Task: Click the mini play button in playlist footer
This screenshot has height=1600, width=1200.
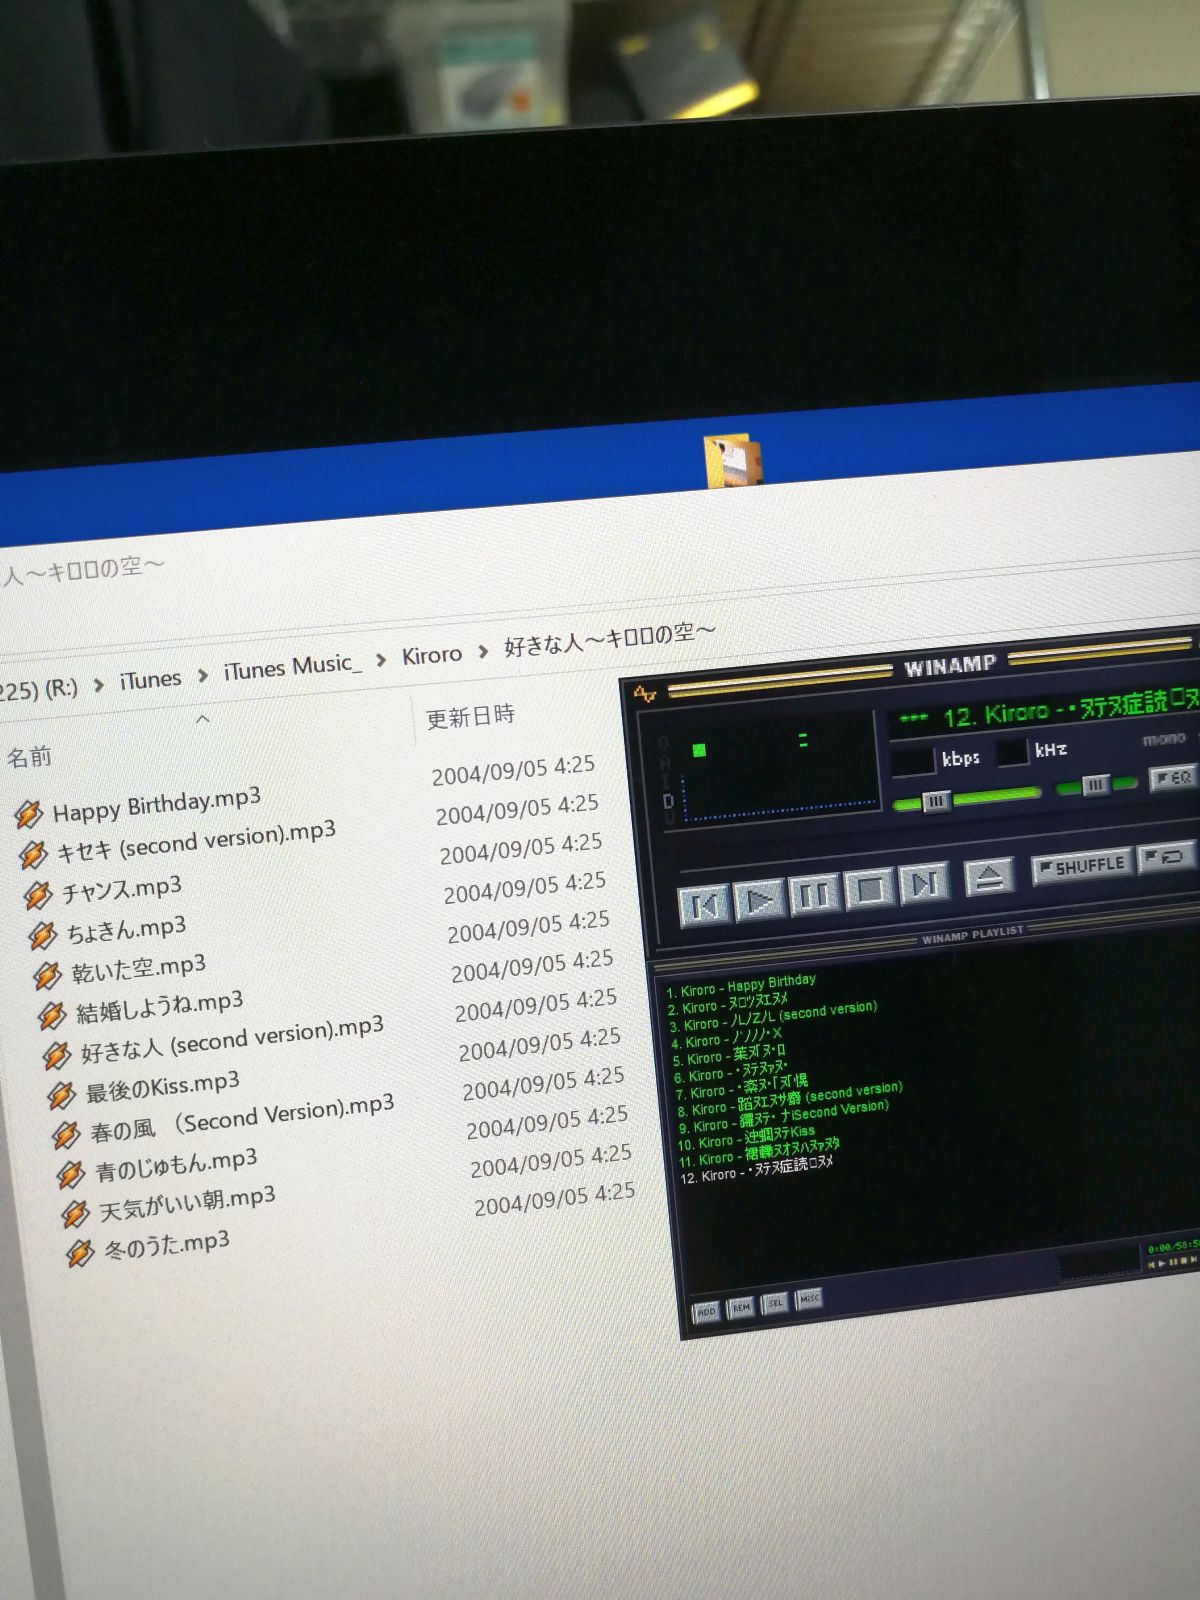Action: tap(1162, 1264)
